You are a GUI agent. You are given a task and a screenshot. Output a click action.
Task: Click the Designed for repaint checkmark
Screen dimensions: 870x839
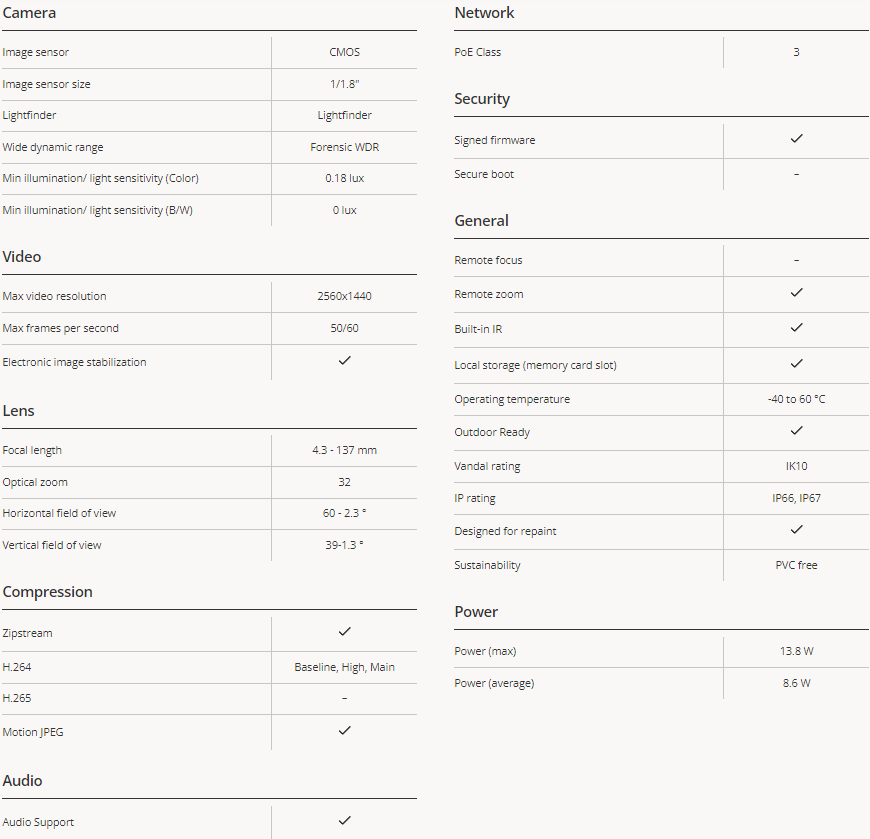[796, 530]
